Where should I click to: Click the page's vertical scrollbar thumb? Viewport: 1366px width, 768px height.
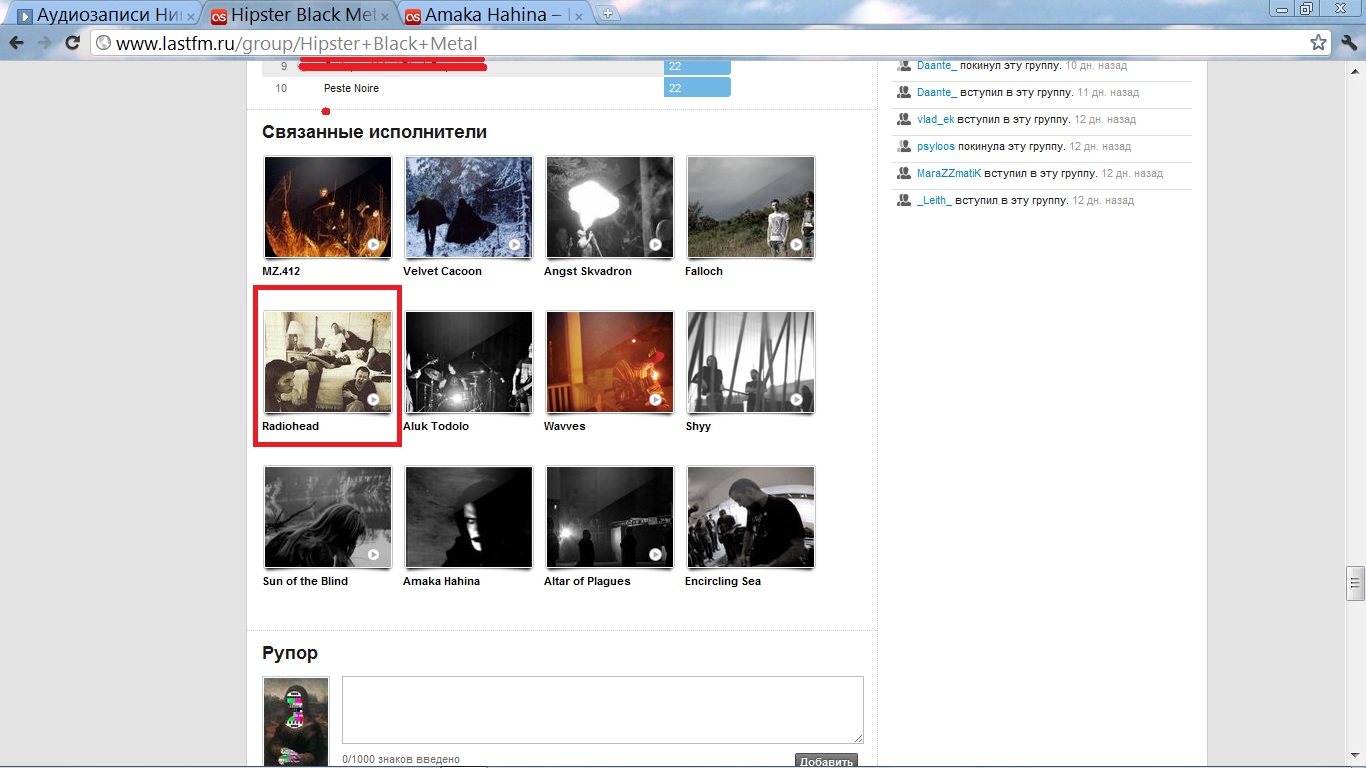(x=1355, y=582)
